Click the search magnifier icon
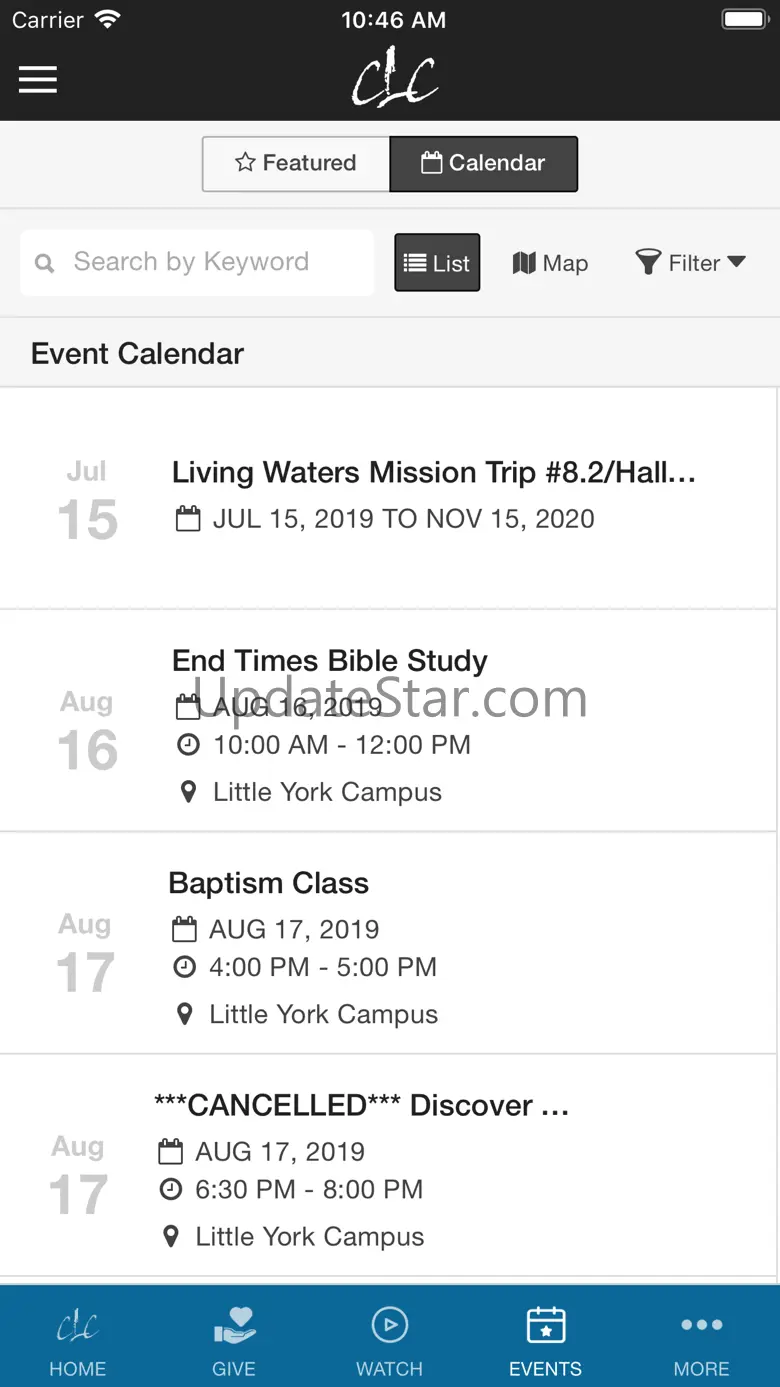The height and width of the screenshot is (1387, 780). [x=45, y=264]
